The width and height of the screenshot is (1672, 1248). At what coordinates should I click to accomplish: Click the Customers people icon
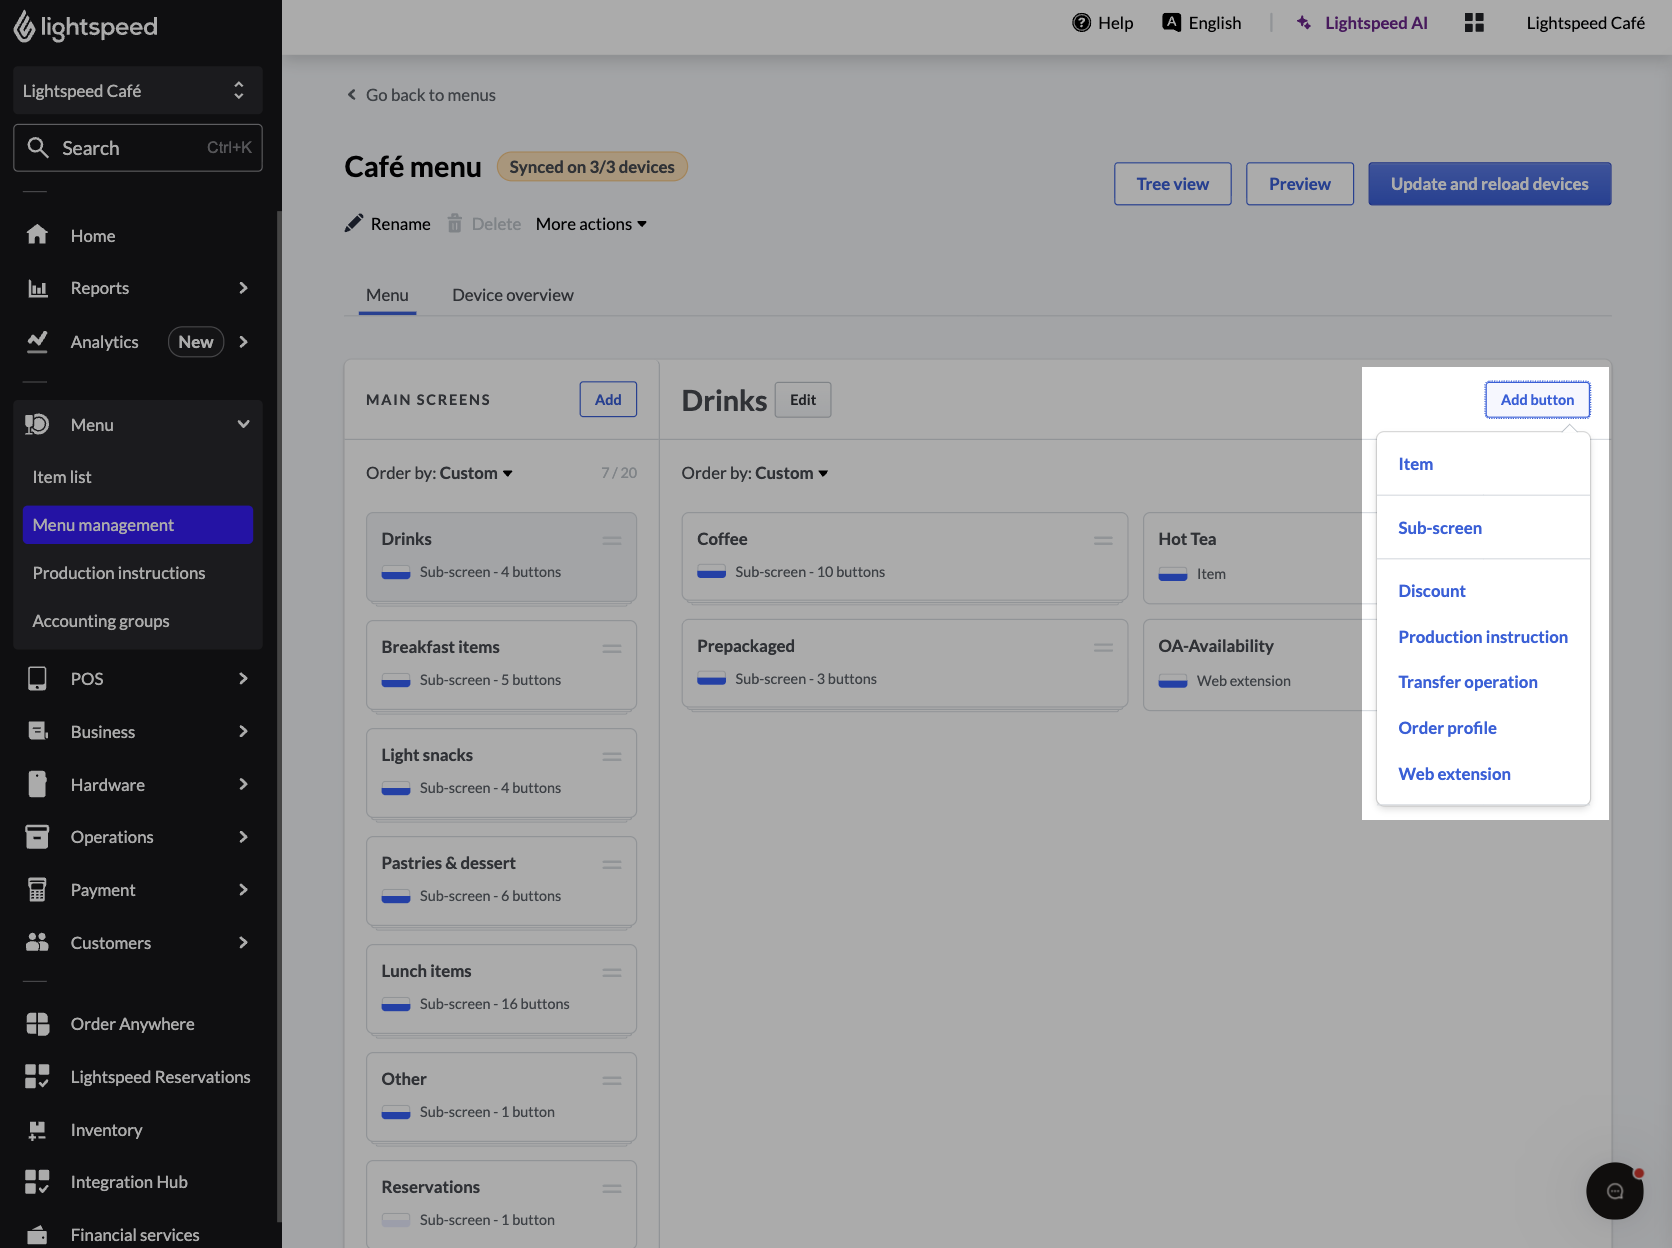click(37, 943)
